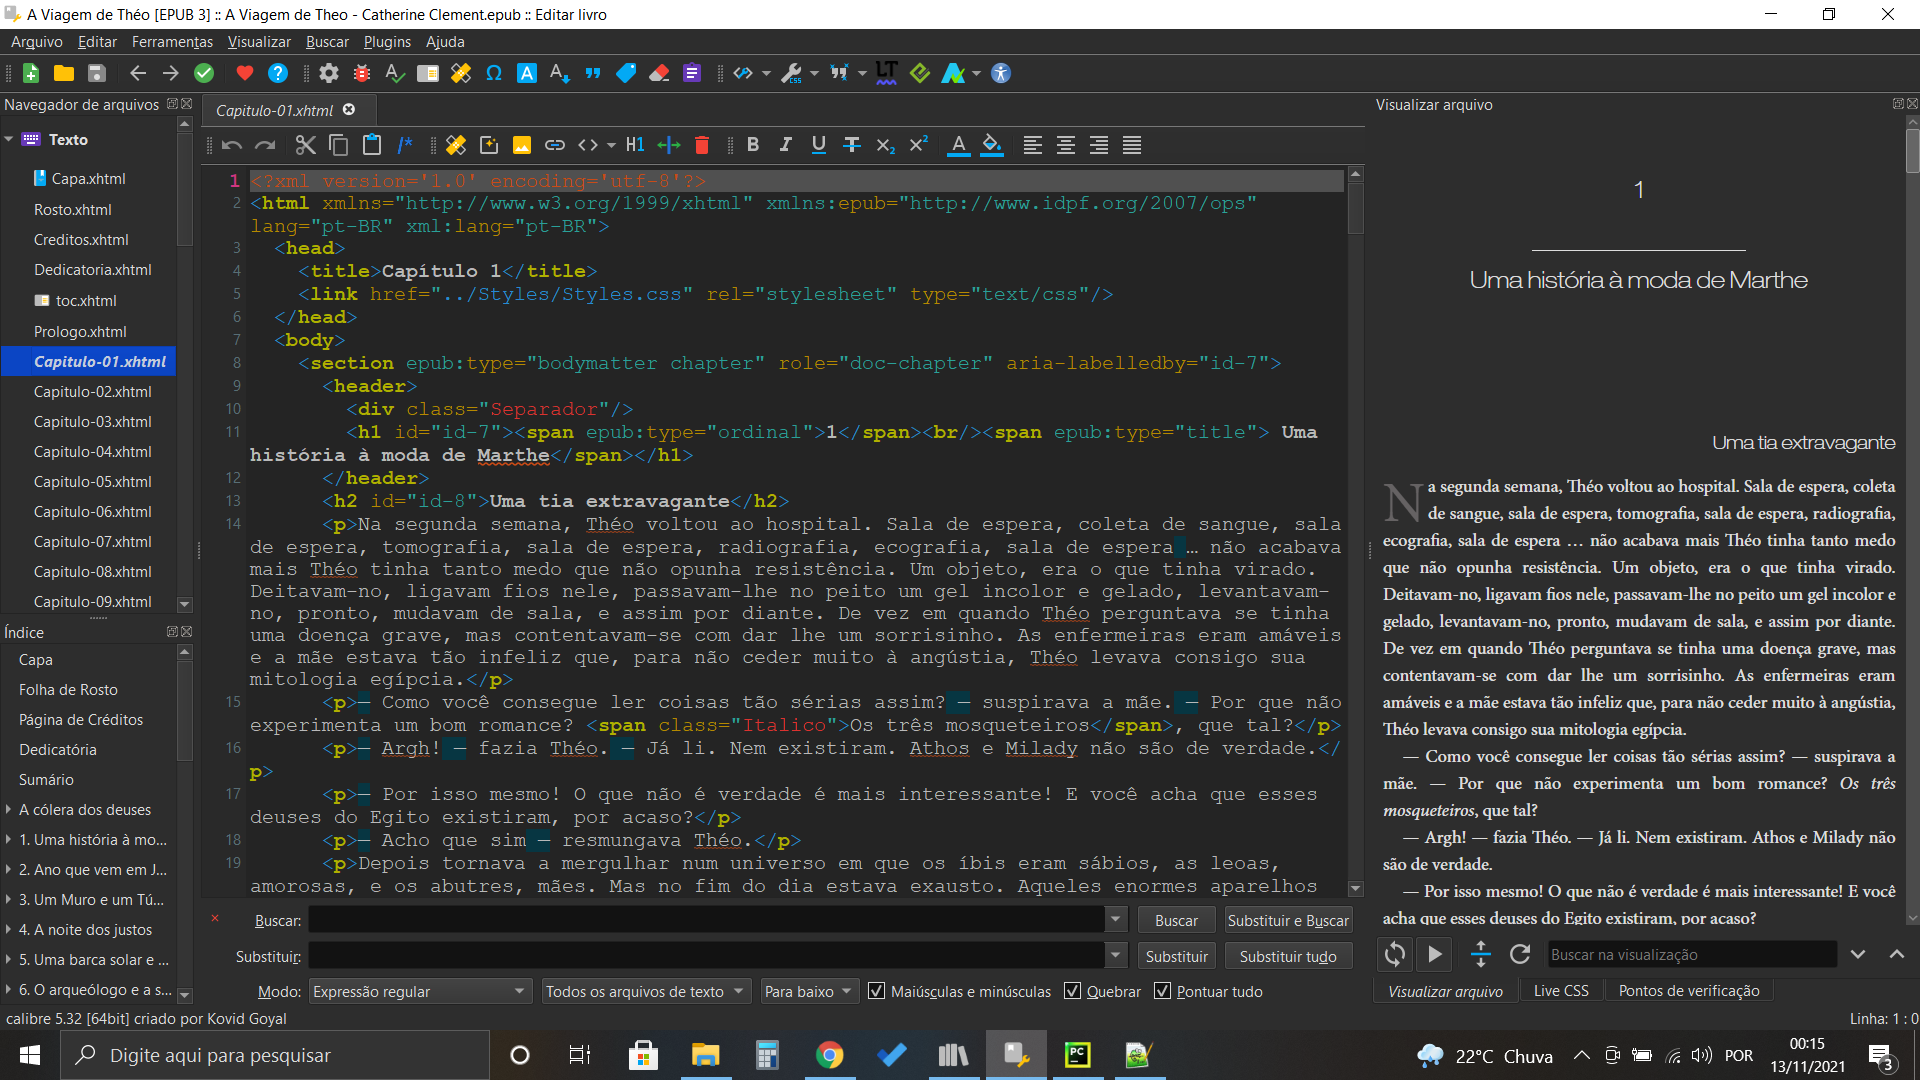Viewport: 1920px width, 1080px height.
Task: Click the insert hyperlink icon
Action: pos(555,145)
